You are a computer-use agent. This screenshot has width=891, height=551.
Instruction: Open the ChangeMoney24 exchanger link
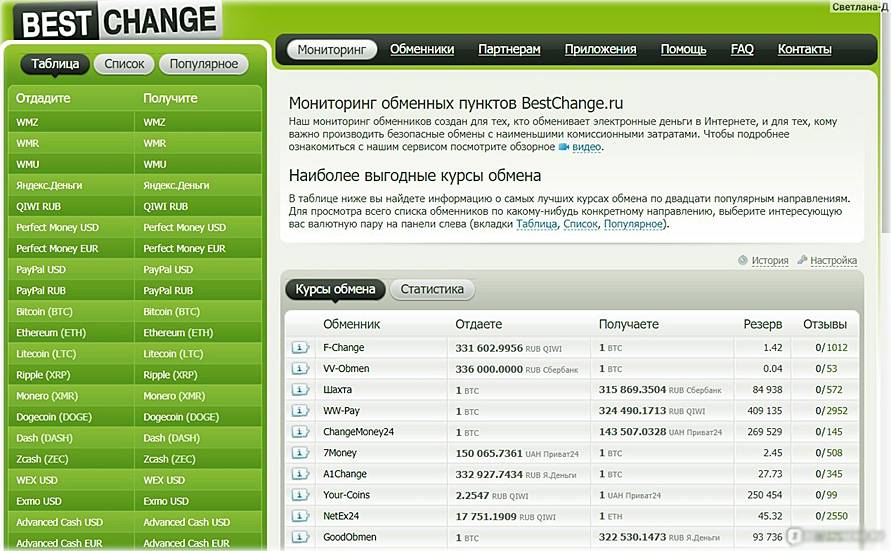pyautogui.click(x=358, y=432)
